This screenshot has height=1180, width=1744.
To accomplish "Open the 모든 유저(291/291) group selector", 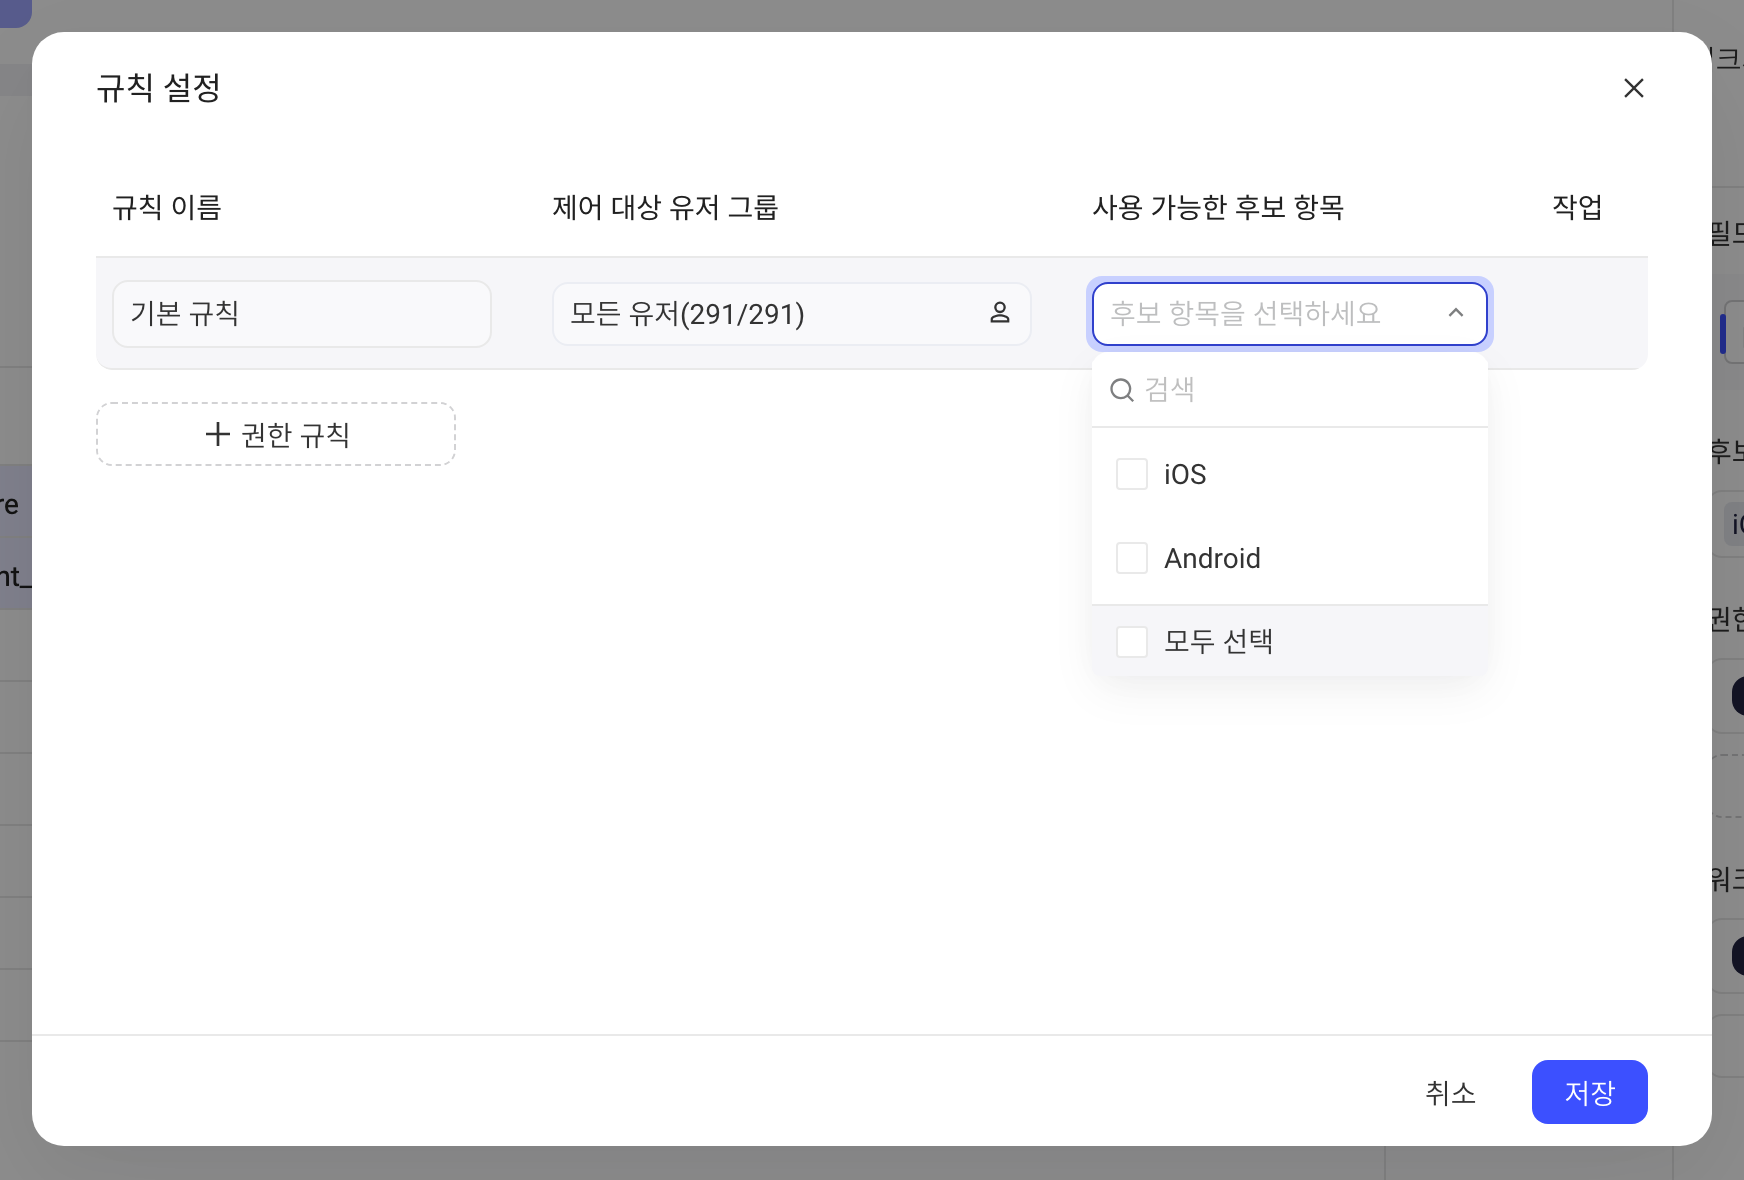I will (791, 314).
